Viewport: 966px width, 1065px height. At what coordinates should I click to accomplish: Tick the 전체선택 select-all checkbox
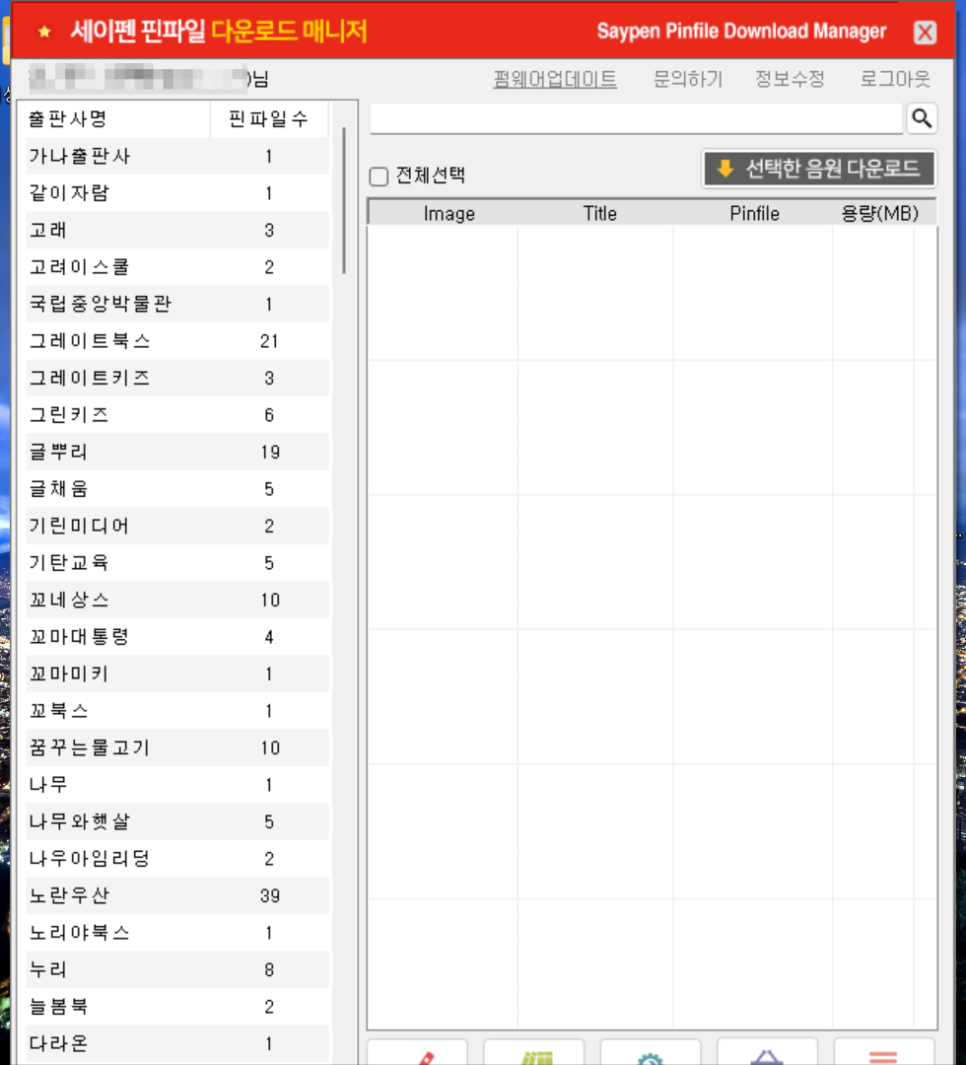pos(378,177)
